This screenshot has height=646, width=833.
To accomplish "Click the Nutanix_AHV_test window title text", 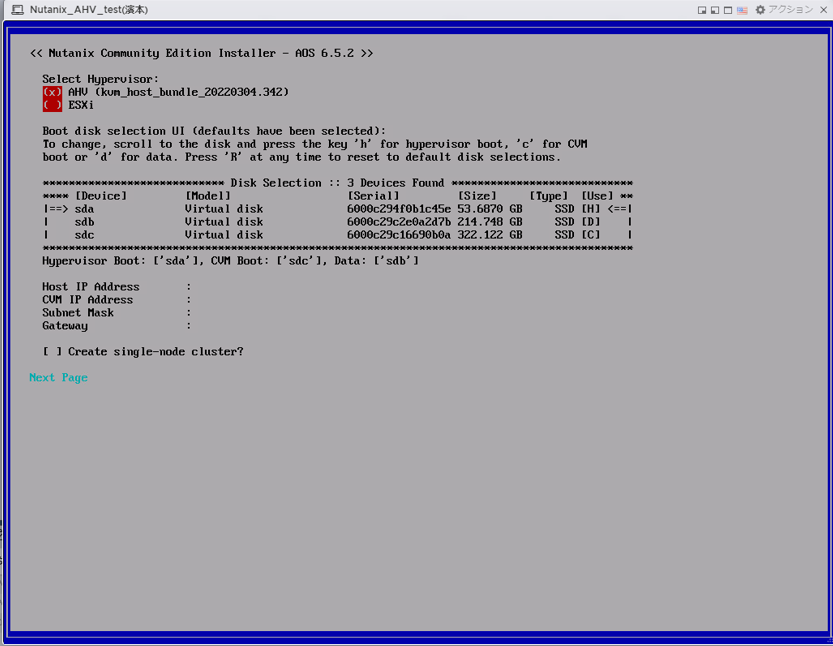I will point(89,10).
